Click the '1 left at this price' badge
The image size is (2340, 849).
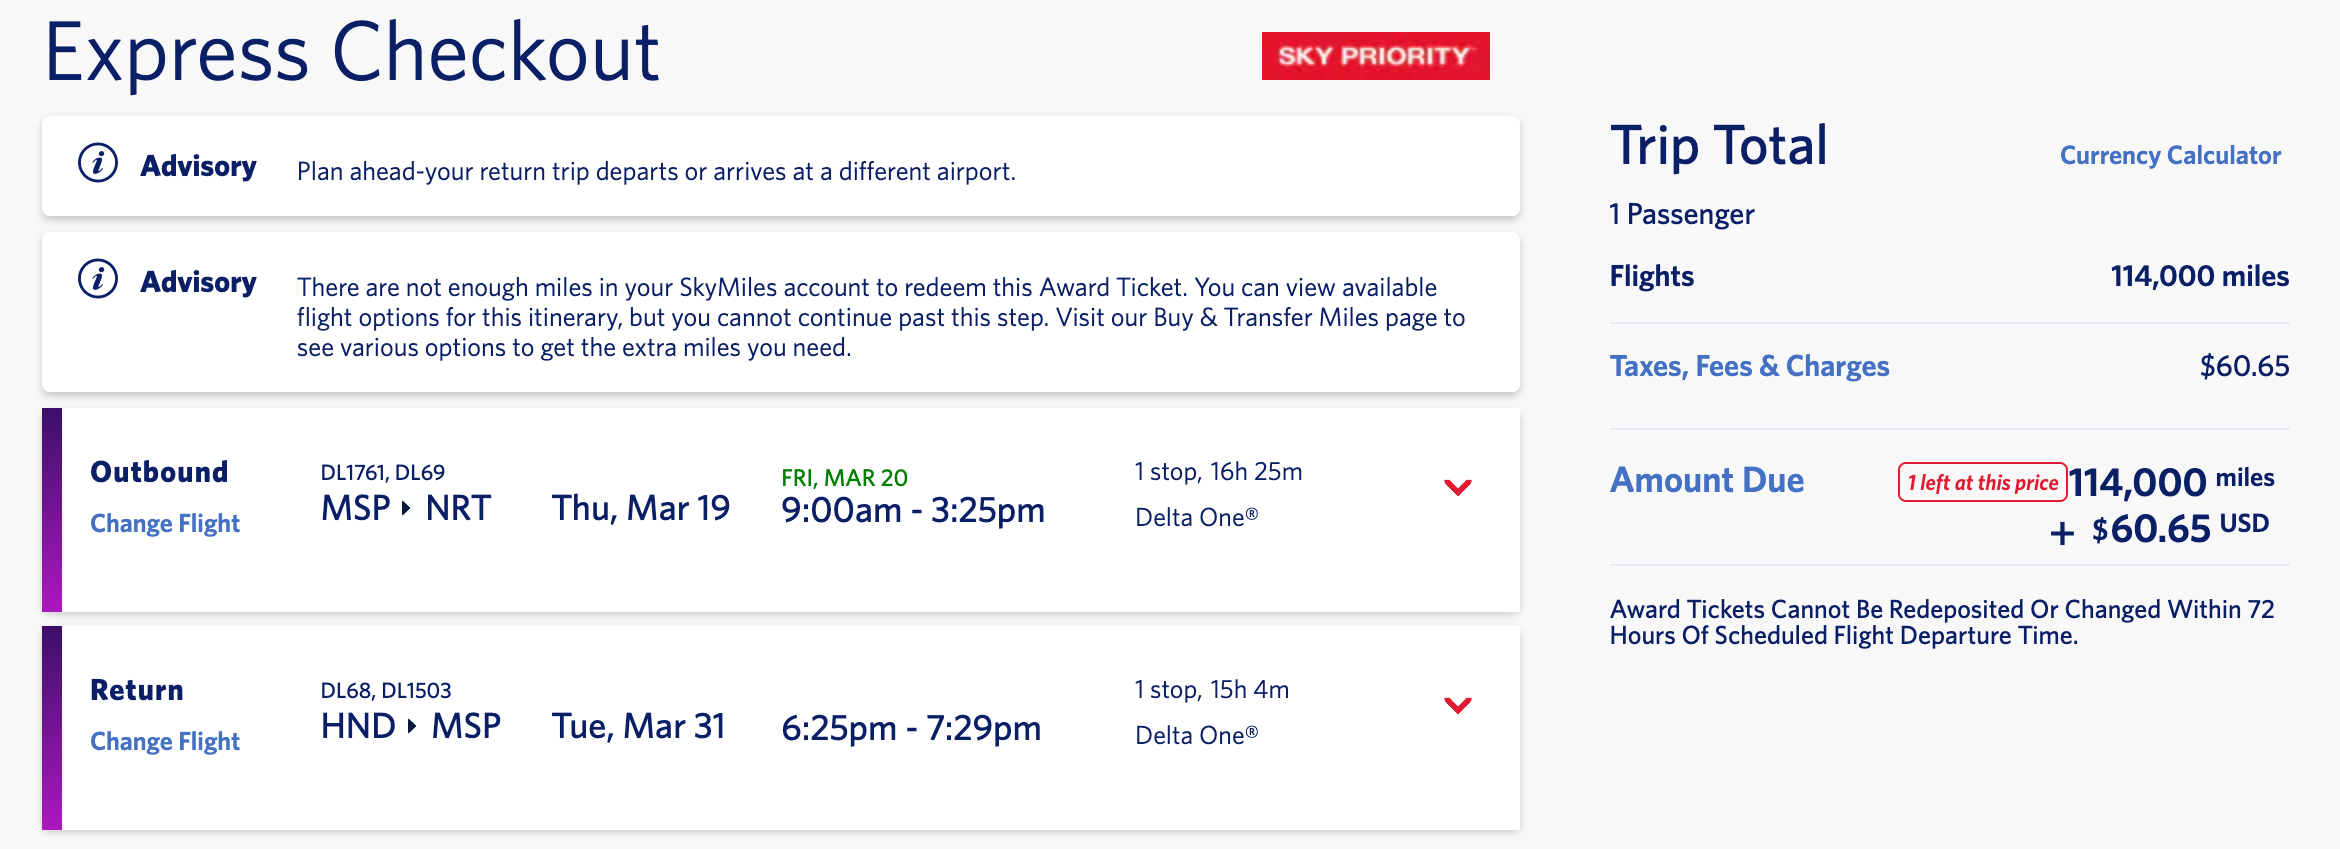point(1981,483)
